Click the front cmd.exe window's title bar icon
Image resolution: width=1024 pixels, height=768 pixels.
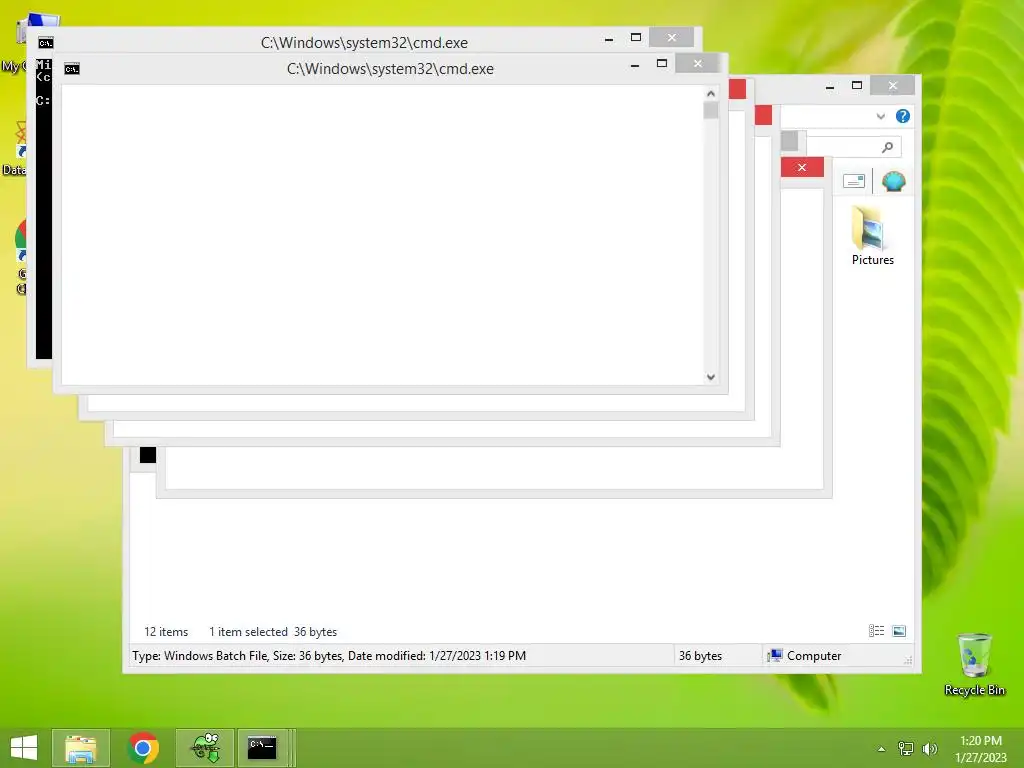point(72,69)
